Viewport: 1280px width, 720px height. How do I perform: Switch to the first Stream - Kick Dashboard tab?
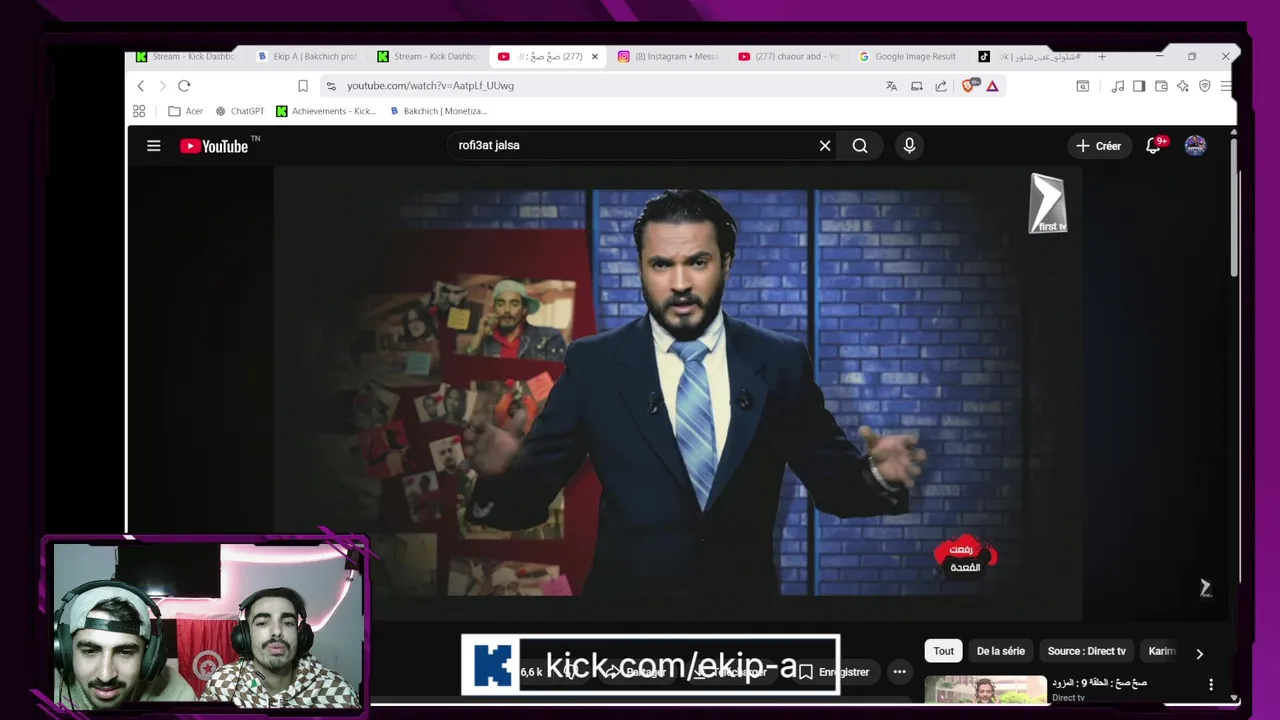click(186, 57)
